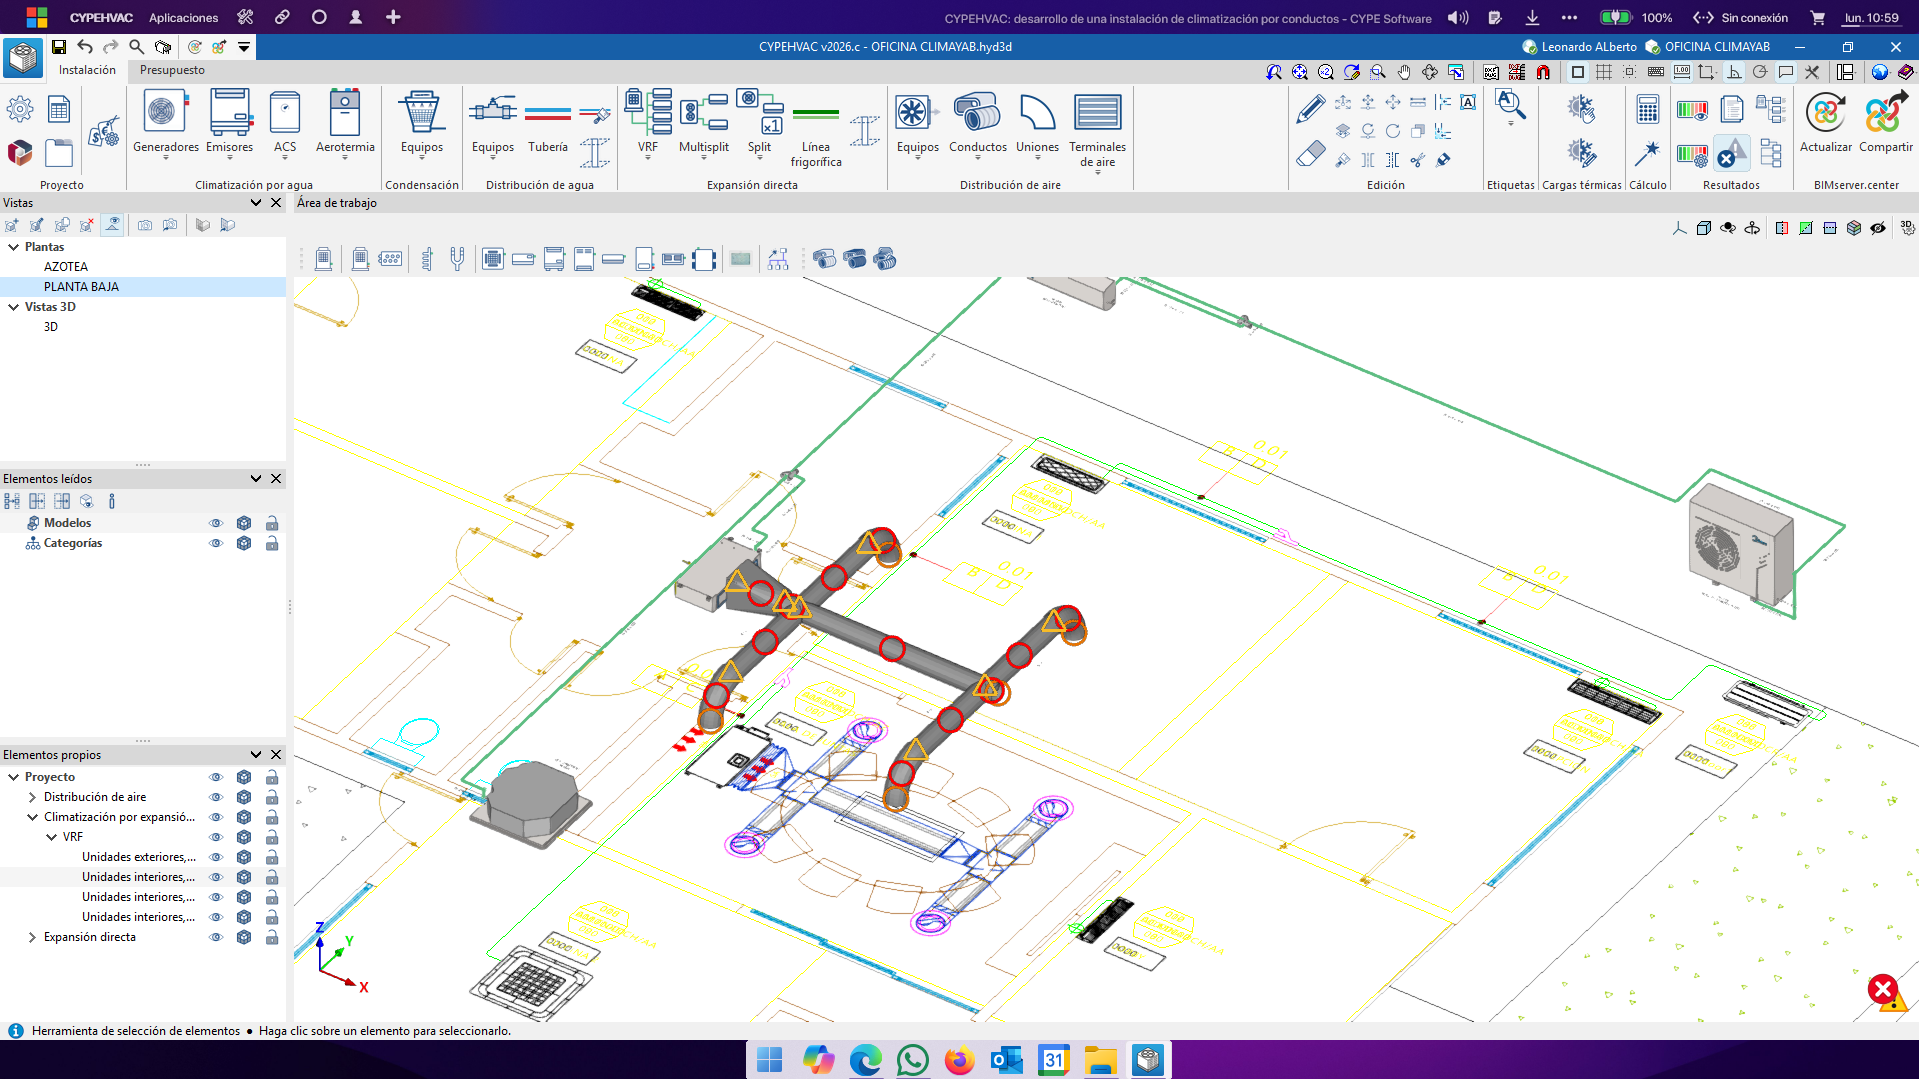Open the Instalación tab
This screenshot has height=1079, width=1919.
tap(87, 70)
